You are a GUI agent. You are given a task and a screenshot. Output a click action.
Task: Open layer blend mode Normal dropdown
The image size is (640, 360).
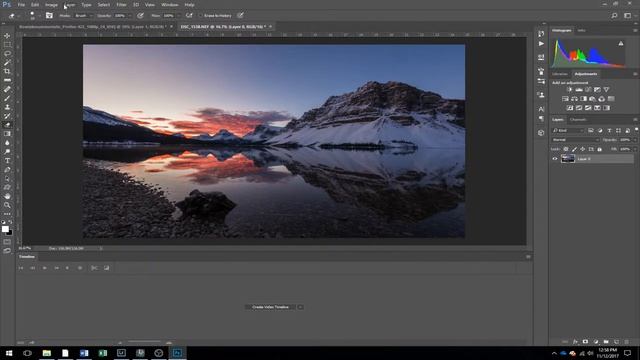point(576,140)
